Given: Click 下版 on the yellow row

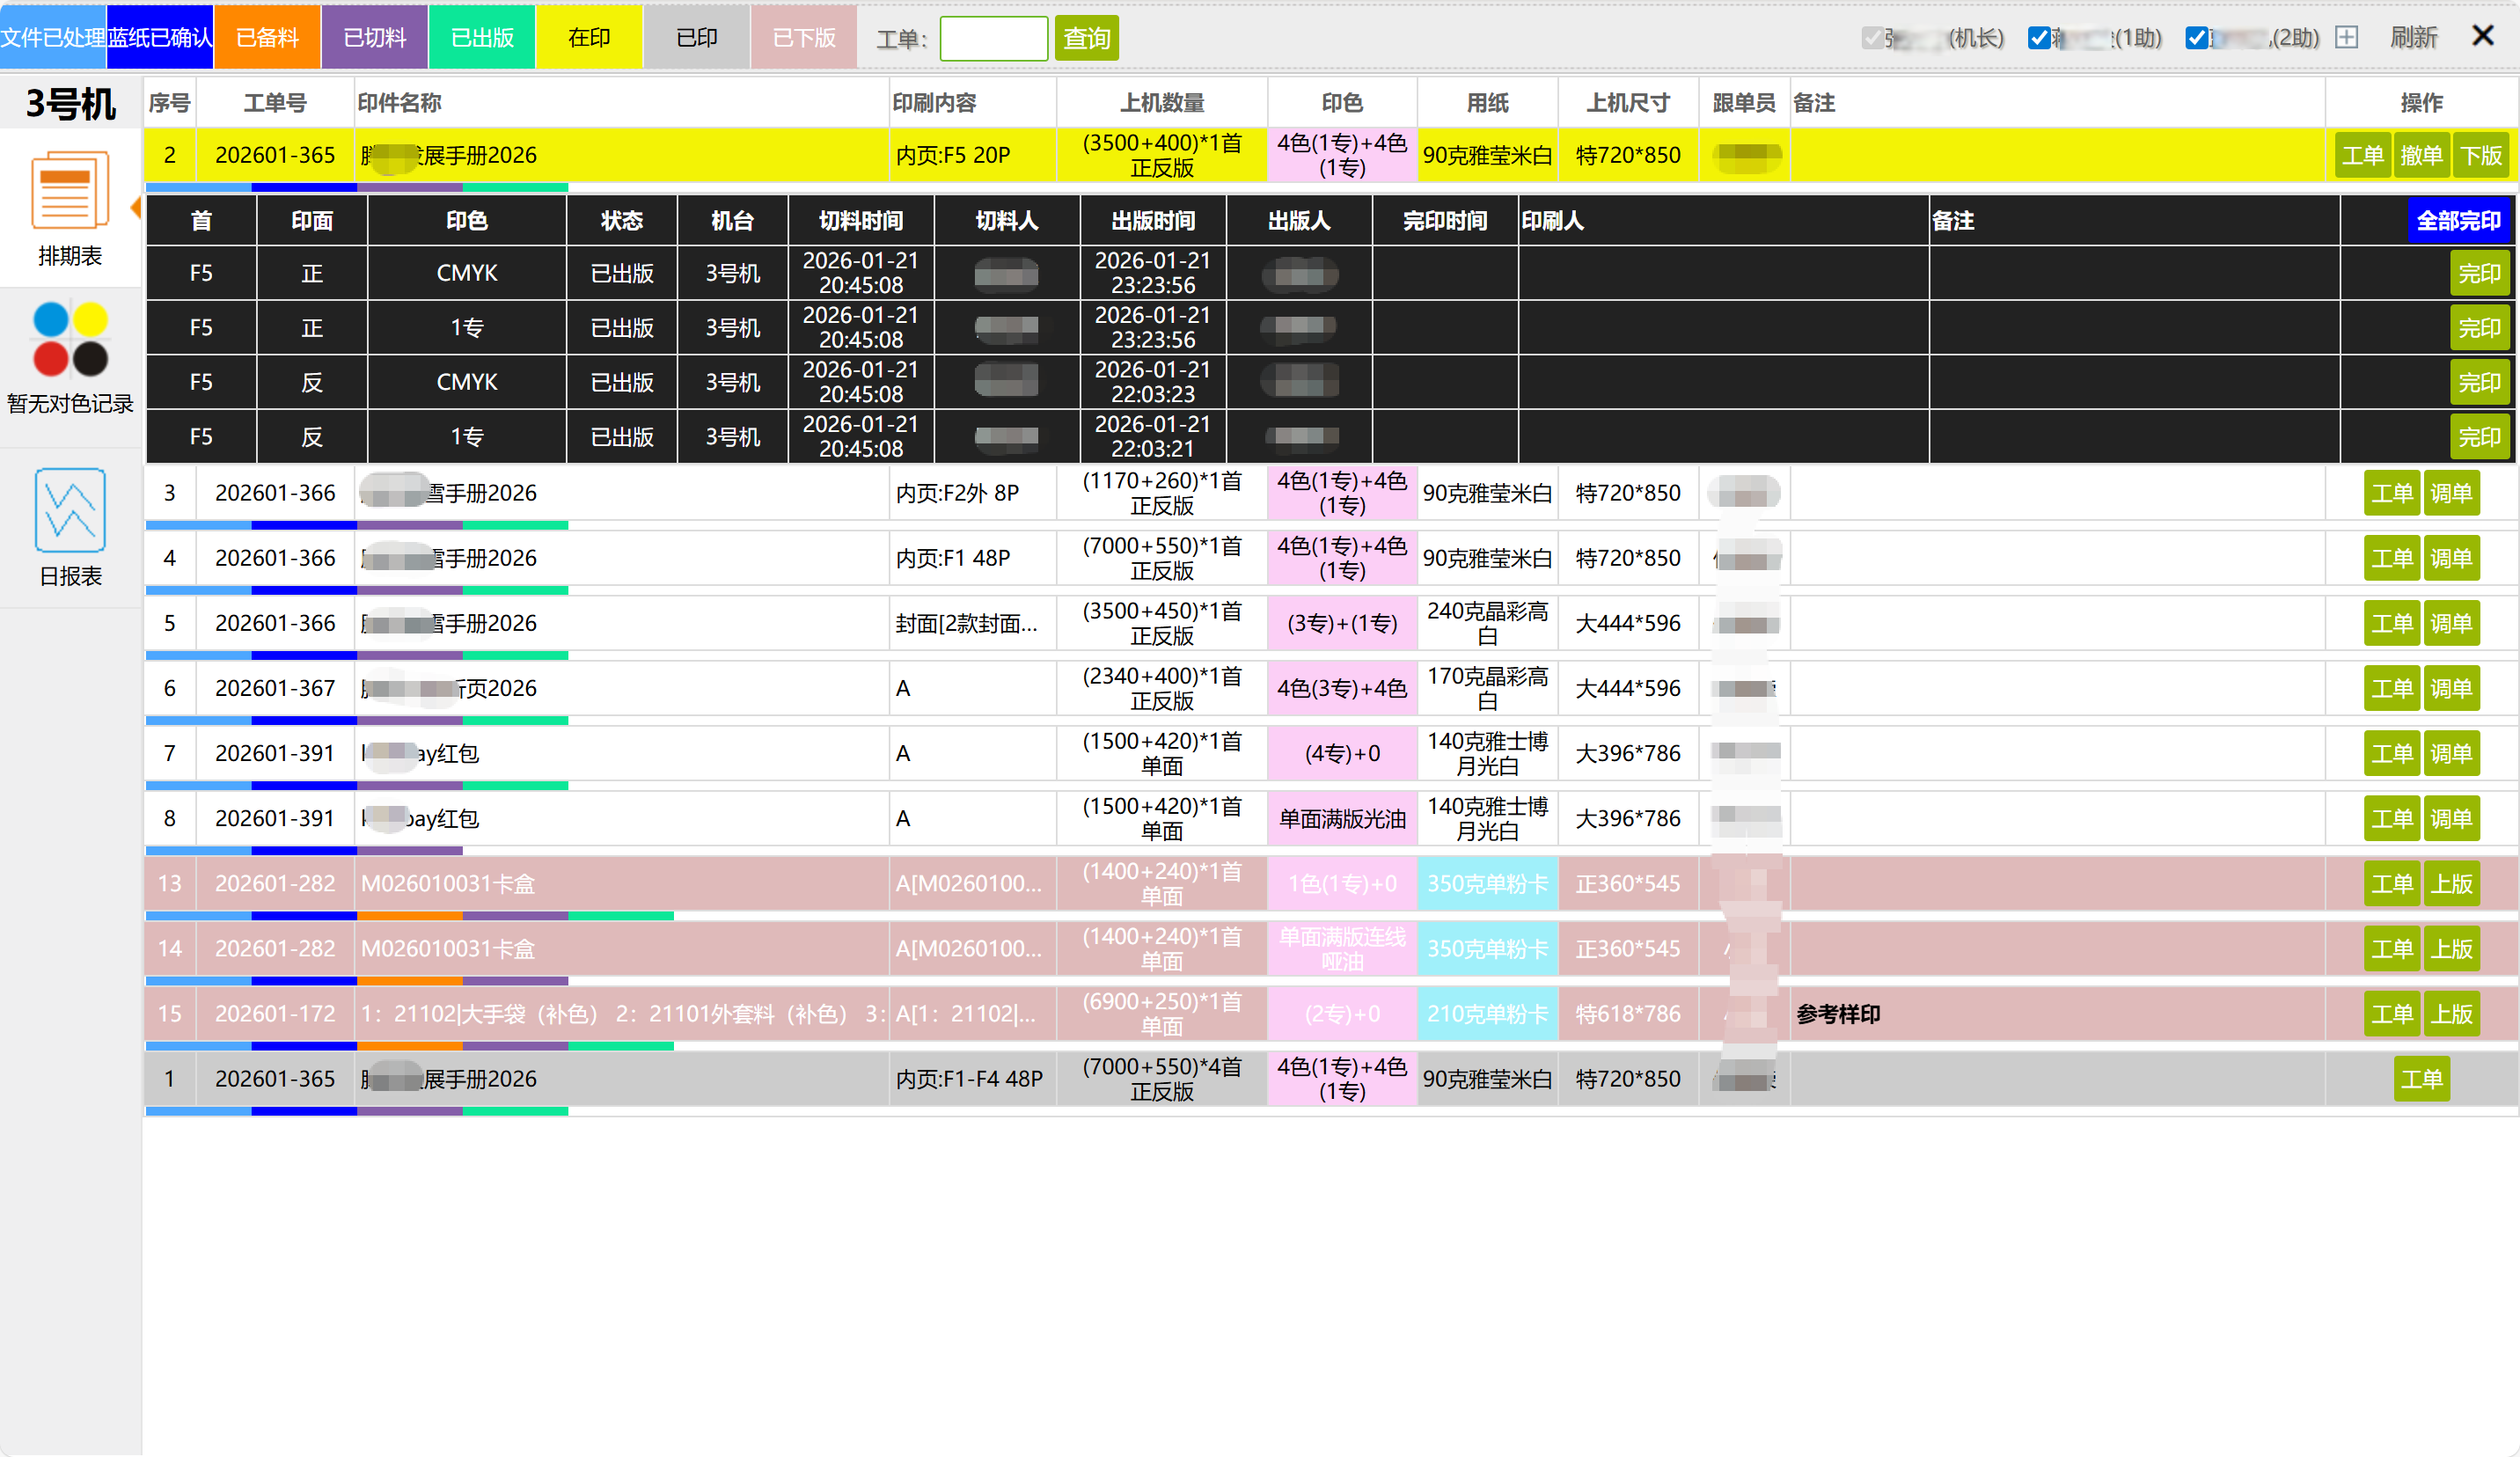Looking at the screenshot, I should (2480, 155).
